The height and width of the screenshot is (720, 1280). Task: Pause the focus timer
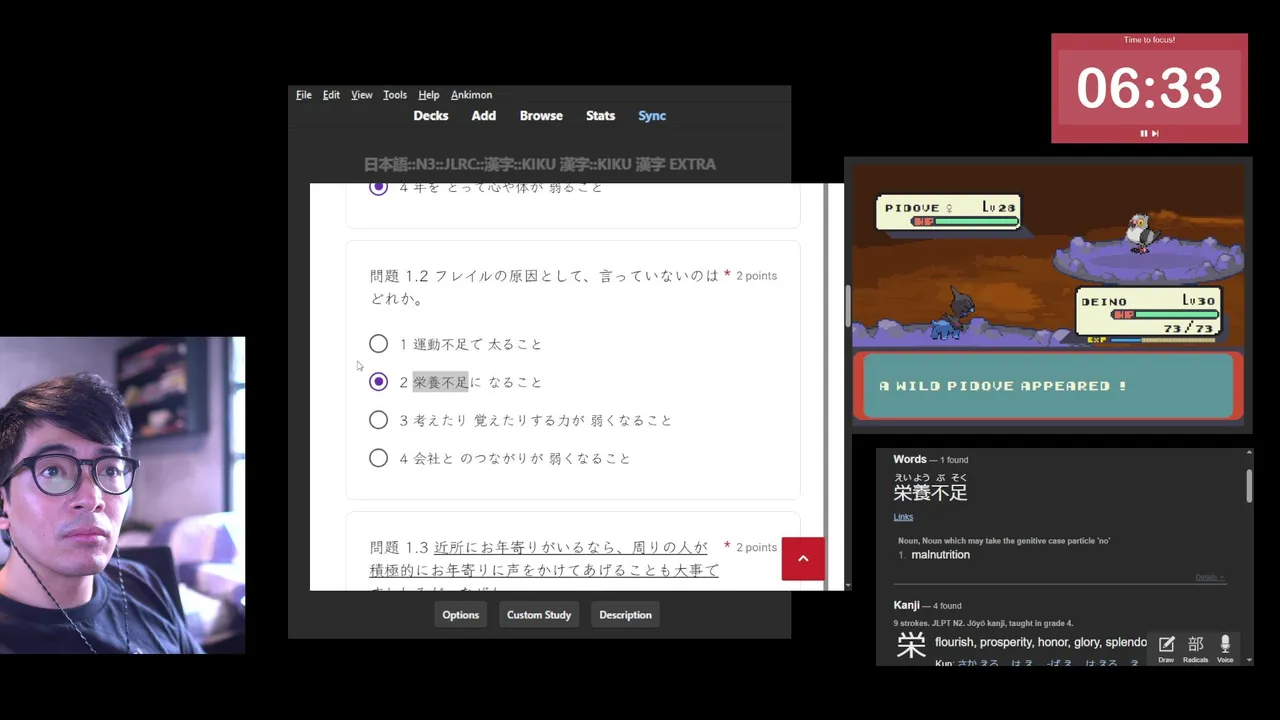pyautogui.click(x=1144, y=133)
